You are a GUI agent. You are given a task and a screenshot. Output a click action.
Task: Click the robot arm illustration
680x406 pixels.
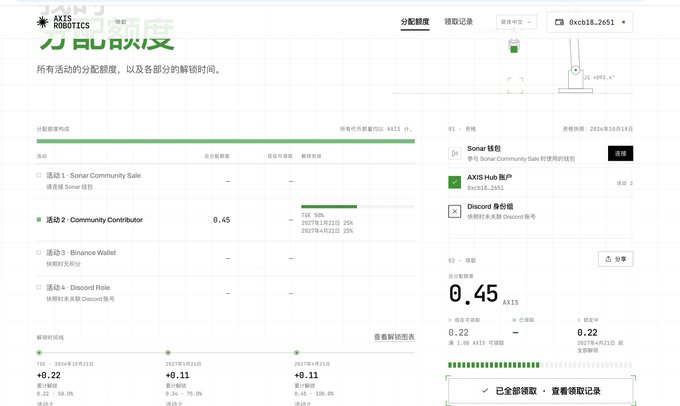(575, 65)
